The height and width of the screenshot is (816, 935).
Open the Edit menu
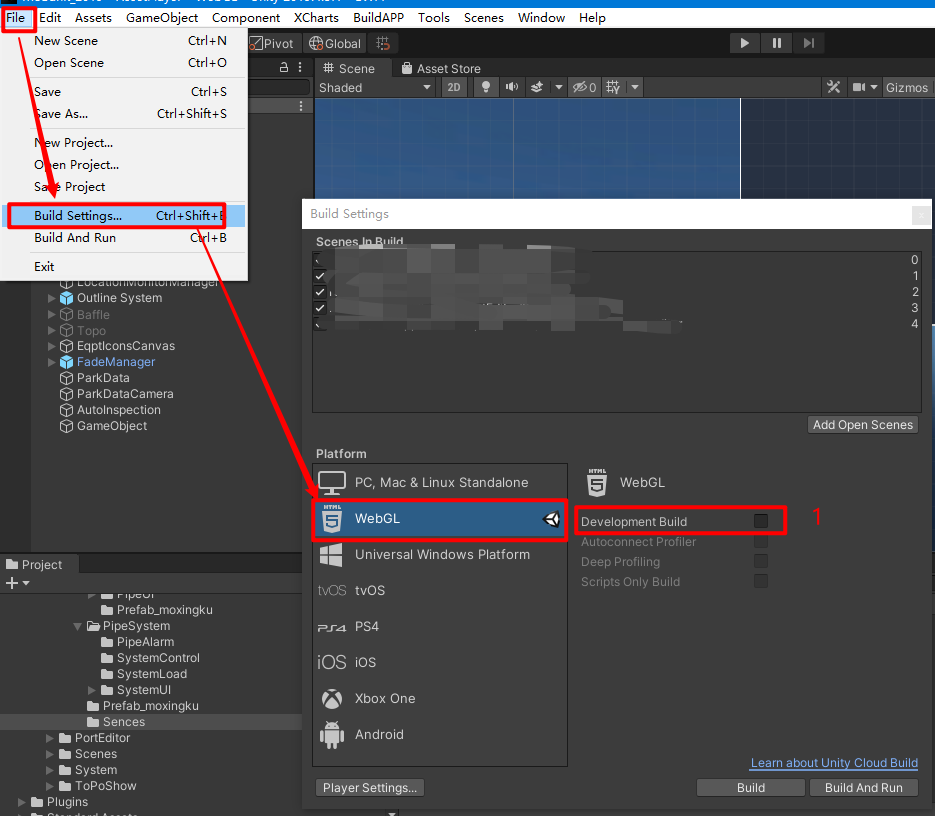pos(50,18)
